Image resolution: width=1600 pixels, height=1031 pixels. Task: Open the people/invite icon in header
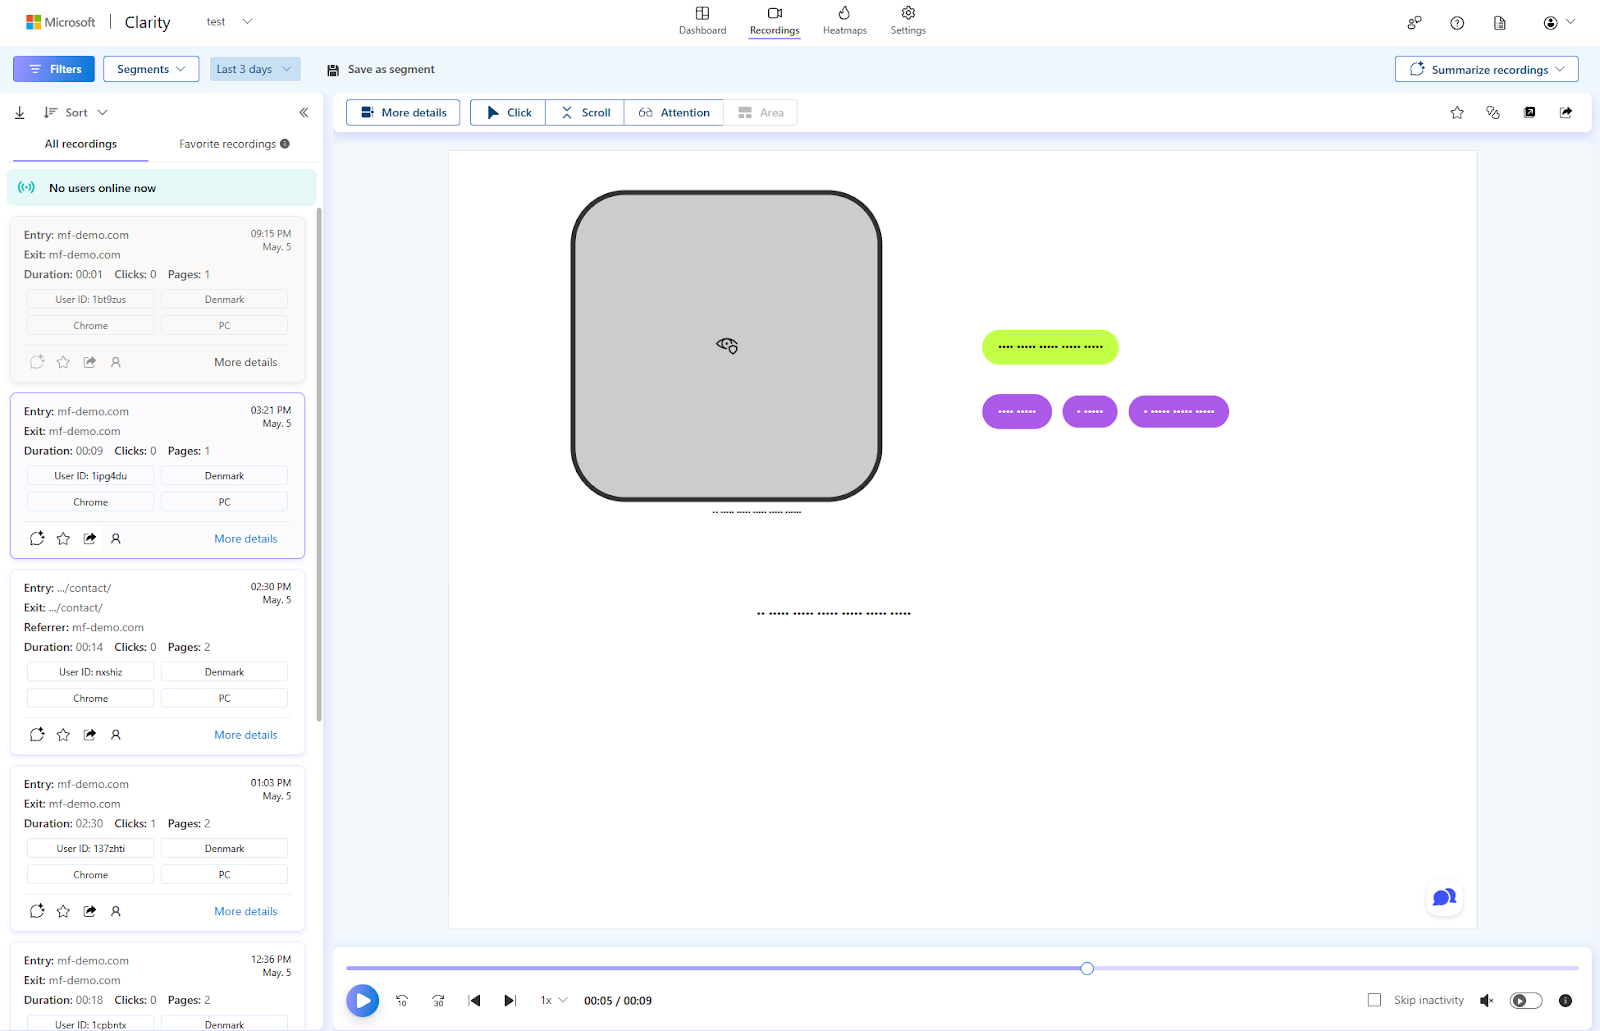(x=1414, y=23)
